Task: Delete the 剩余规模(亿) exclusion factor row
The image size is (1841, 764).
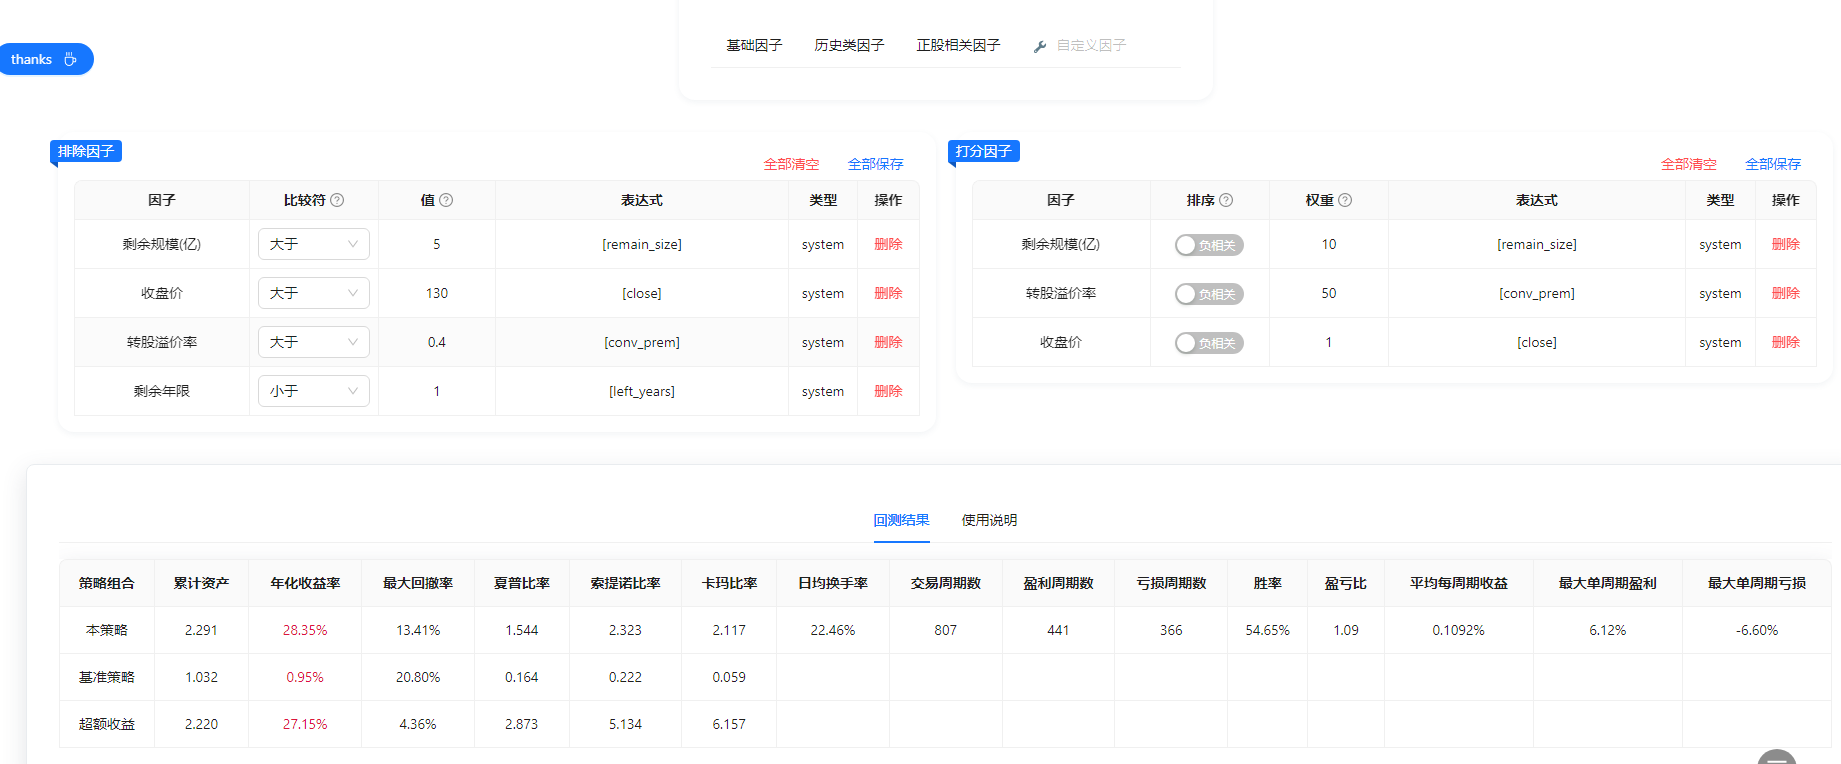Action: [x=888, y=244]
